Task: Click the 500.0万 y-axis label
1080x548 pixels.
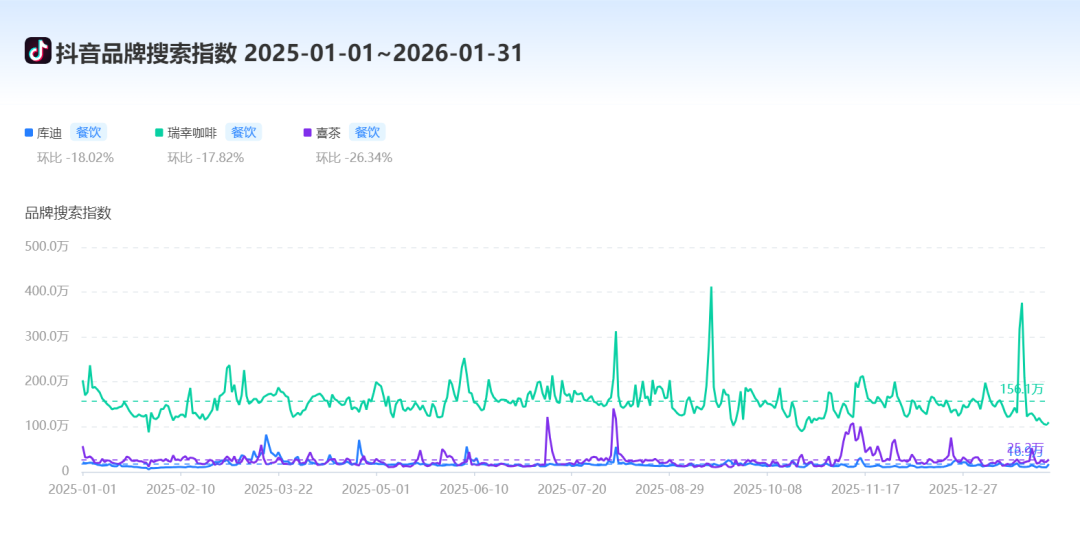Action: click(x=47, y=246)
